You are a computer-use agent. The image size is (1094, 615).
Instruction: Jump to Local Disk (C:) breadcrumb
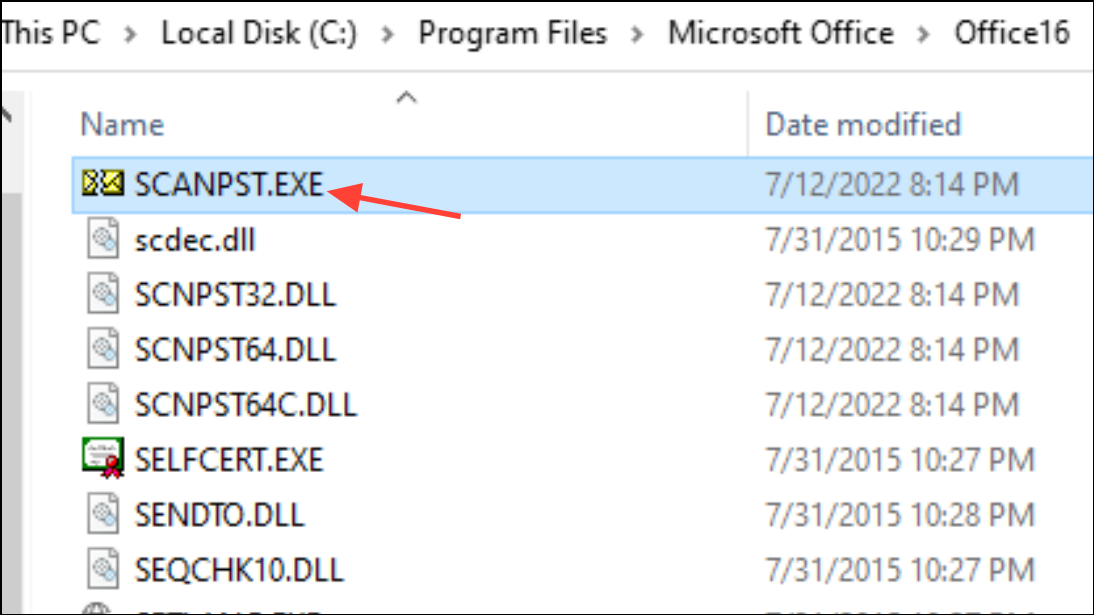(259, 34)
